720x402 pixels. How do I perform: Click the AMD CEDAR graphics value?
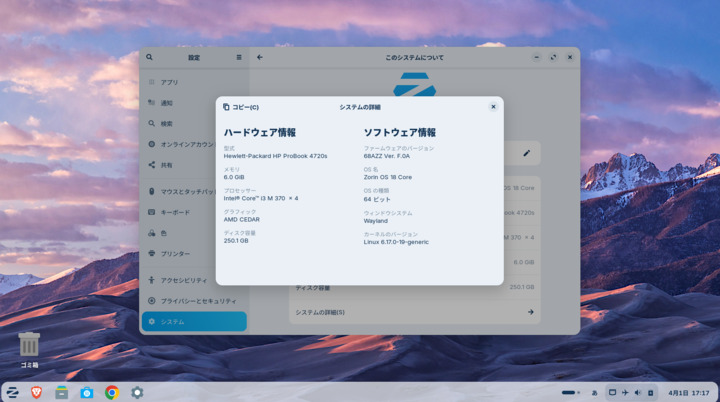(x=242, y=220)
